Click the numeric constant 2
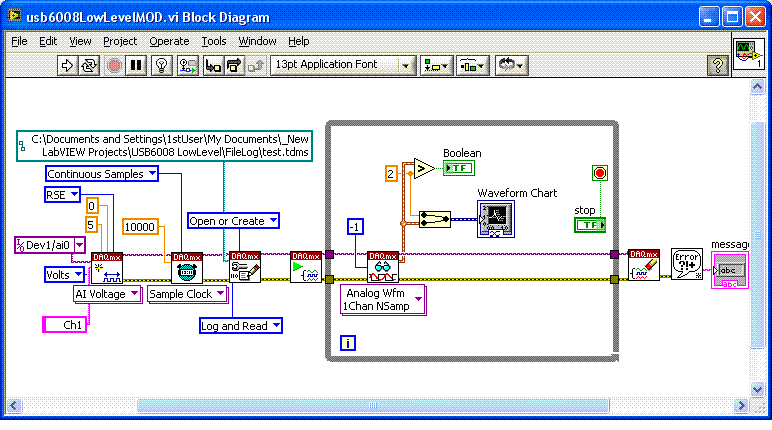This screenshot has width=772, height=430. (391, 173)
